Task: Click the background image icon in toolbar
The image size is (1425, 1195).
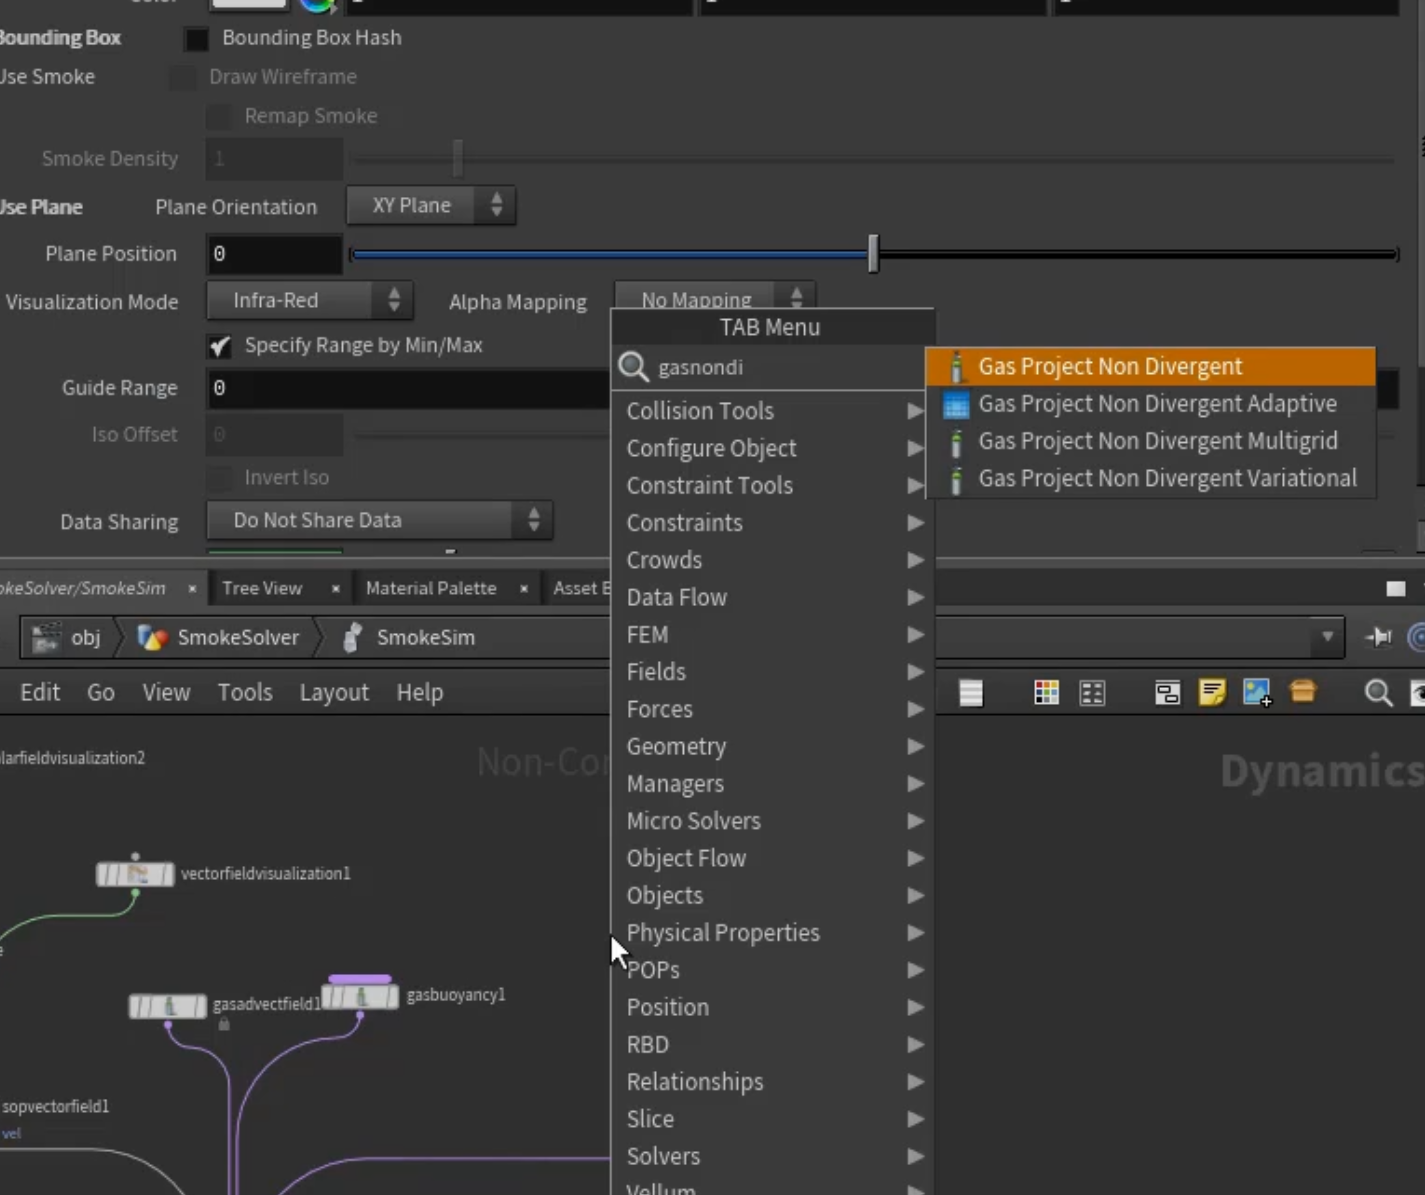Action: tap(1257, 692)
